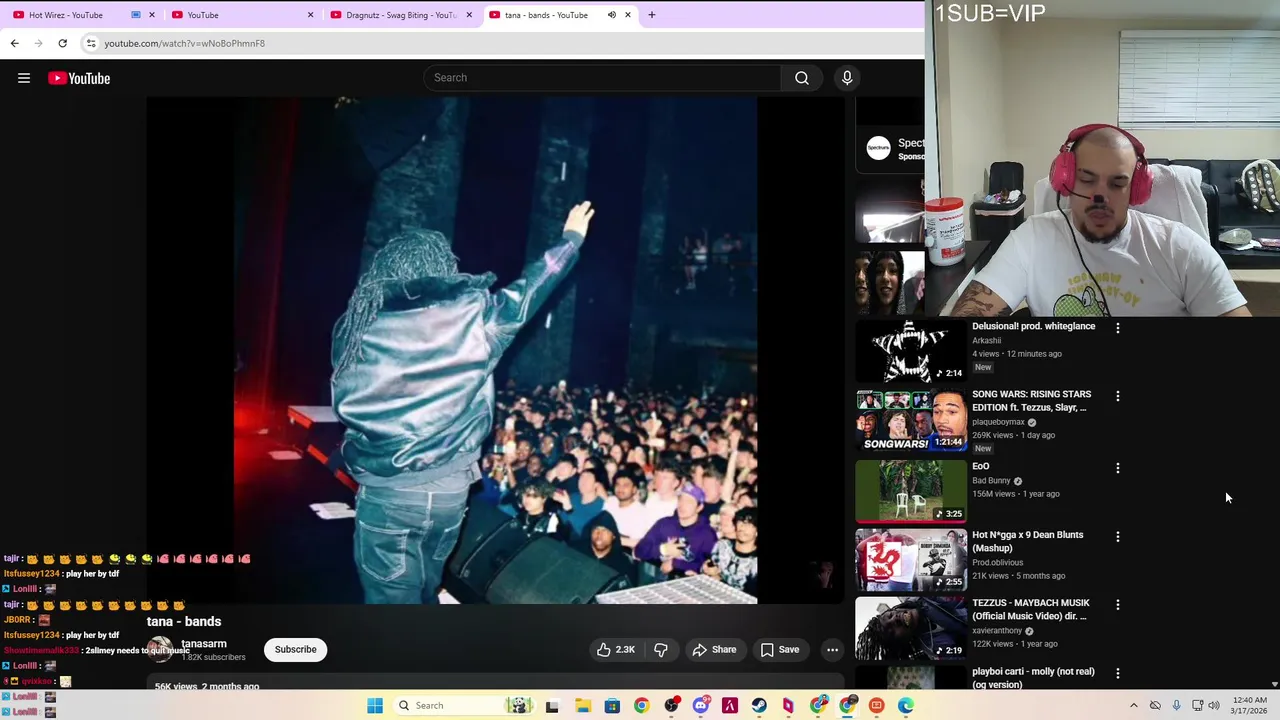Open options menu for EoO video
The width and height of the screenshot is (1280, 720).
(x=1118, y=468)
